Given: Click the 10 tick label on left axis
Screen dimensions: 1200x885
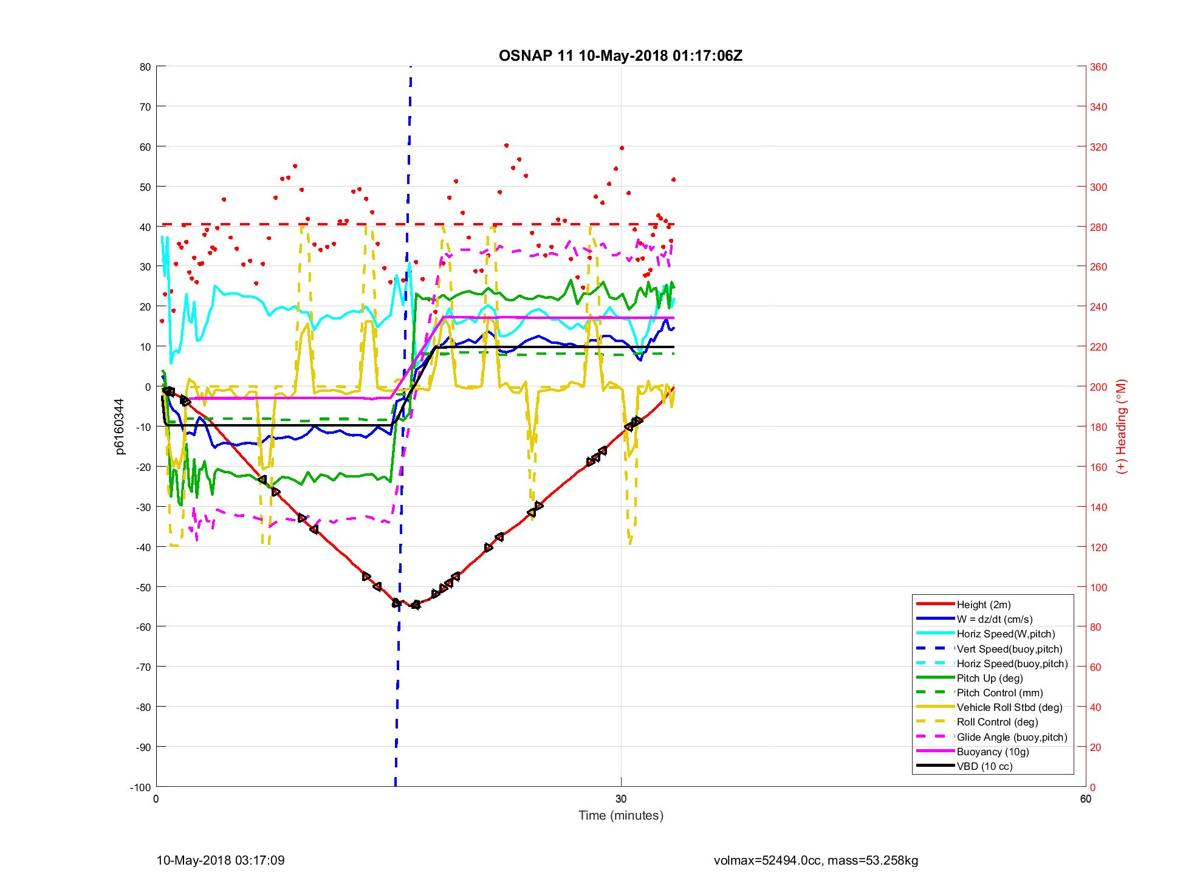Looking at the screenshot, I should click(144, 347).
